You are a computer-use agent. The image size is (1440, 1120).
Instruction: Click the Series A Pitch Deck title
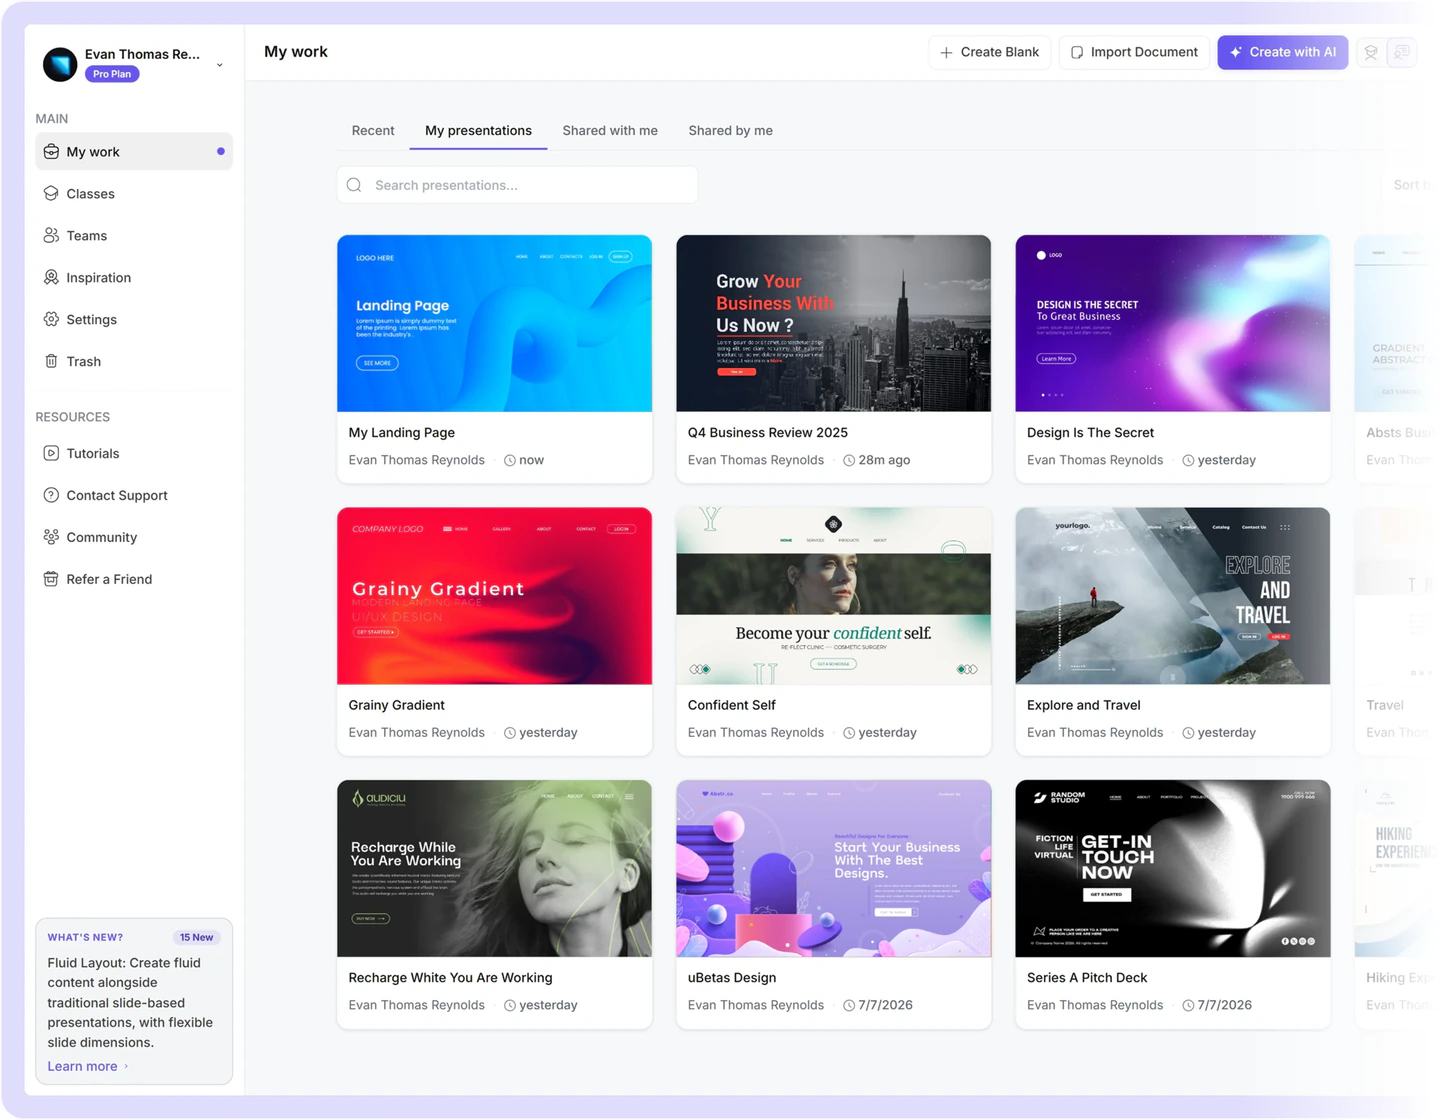(1087, 978)
